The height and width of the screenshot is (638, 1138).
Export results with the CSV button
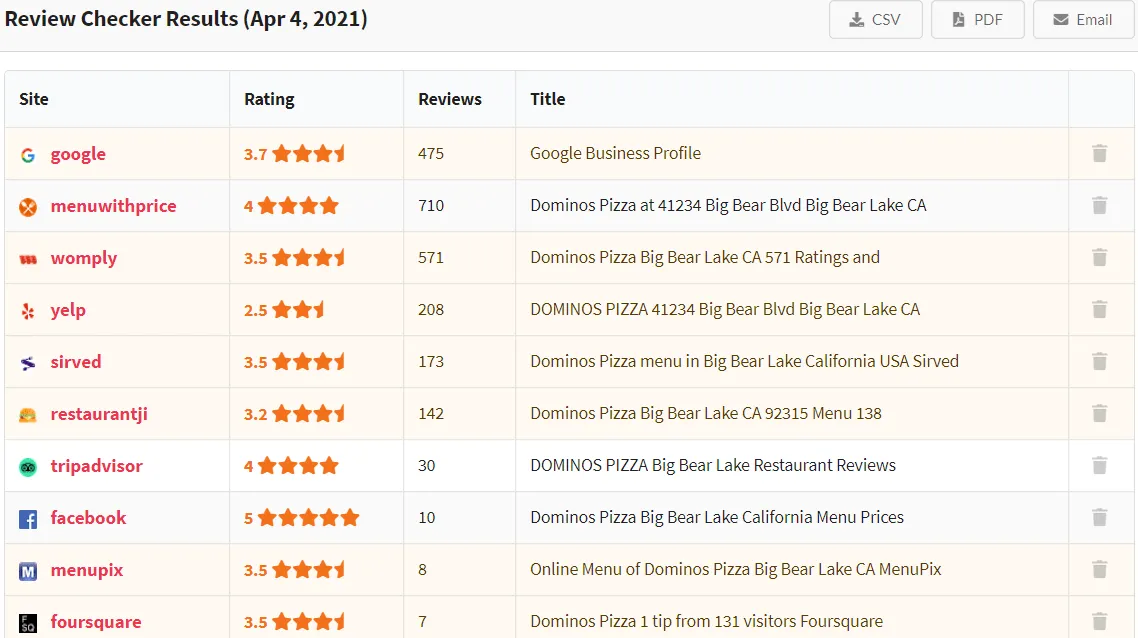[x=875, y=20]
